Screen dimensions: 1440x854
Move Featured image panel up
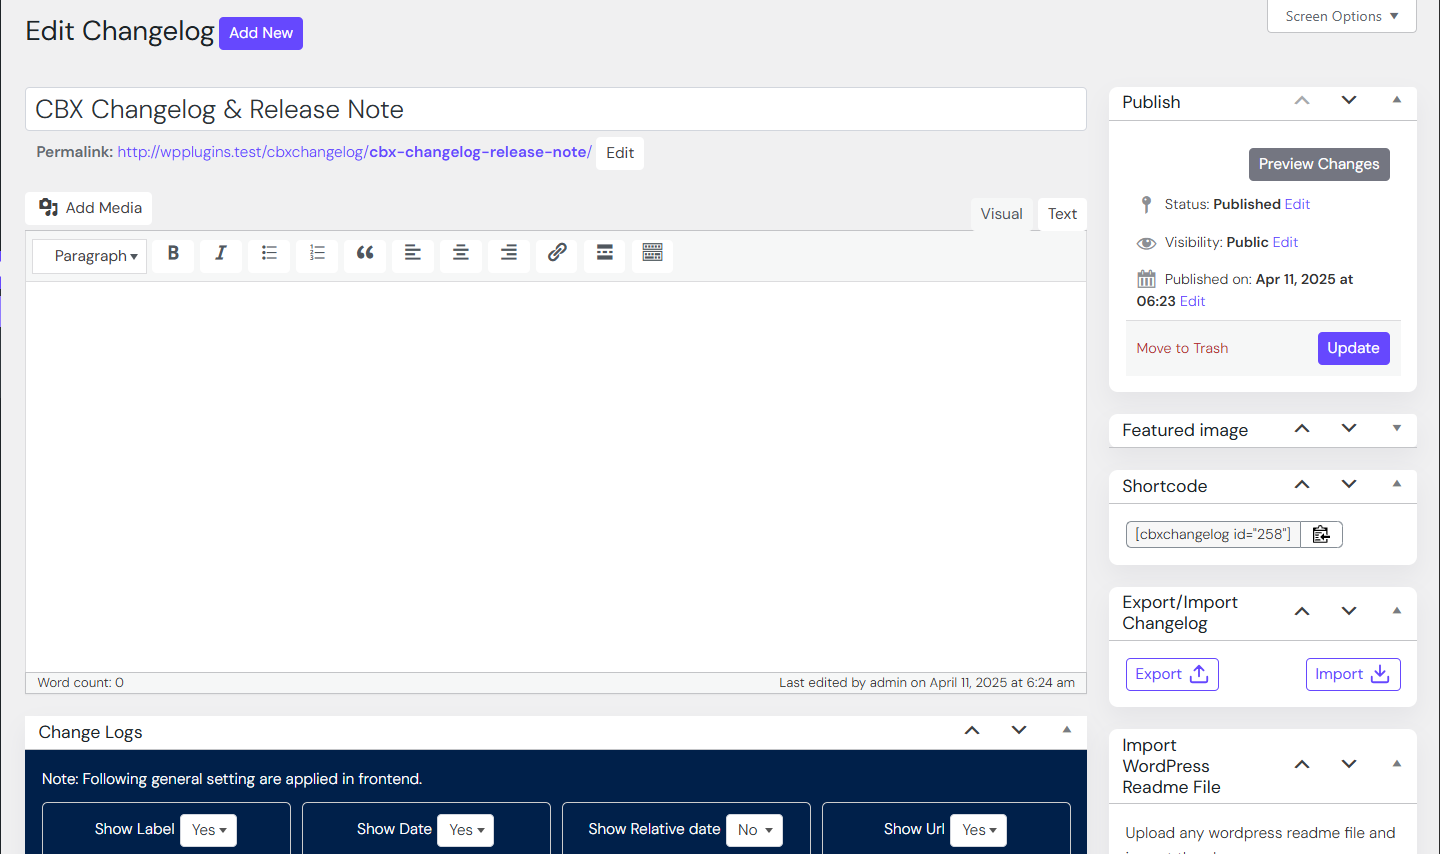[x=1302, y=429]
